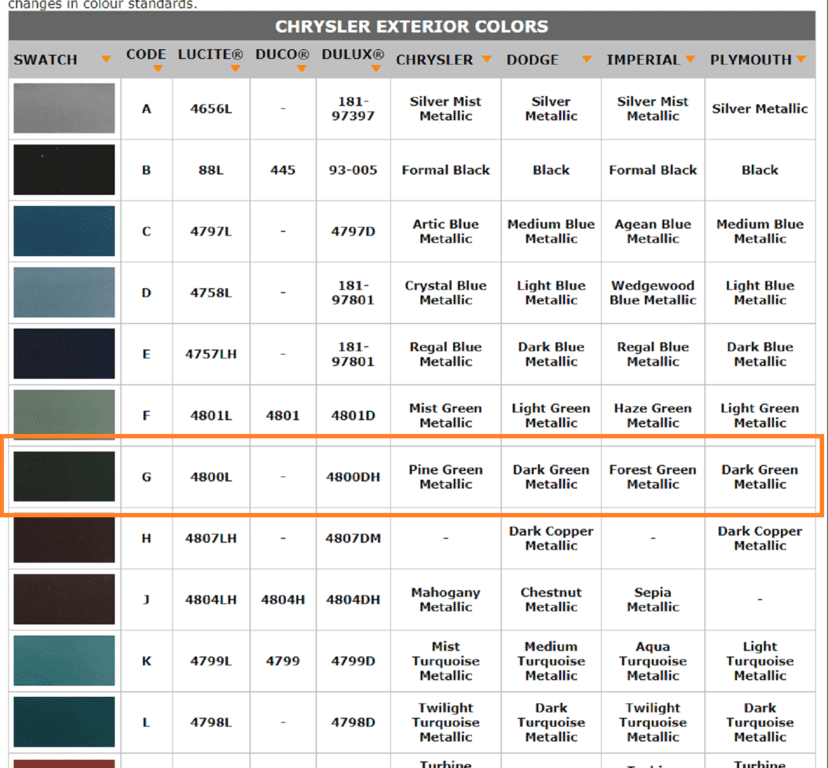The width and height of the screenshot is (828, 768).
Task: Click the DUCO column sort arrow
Action: 303,69
